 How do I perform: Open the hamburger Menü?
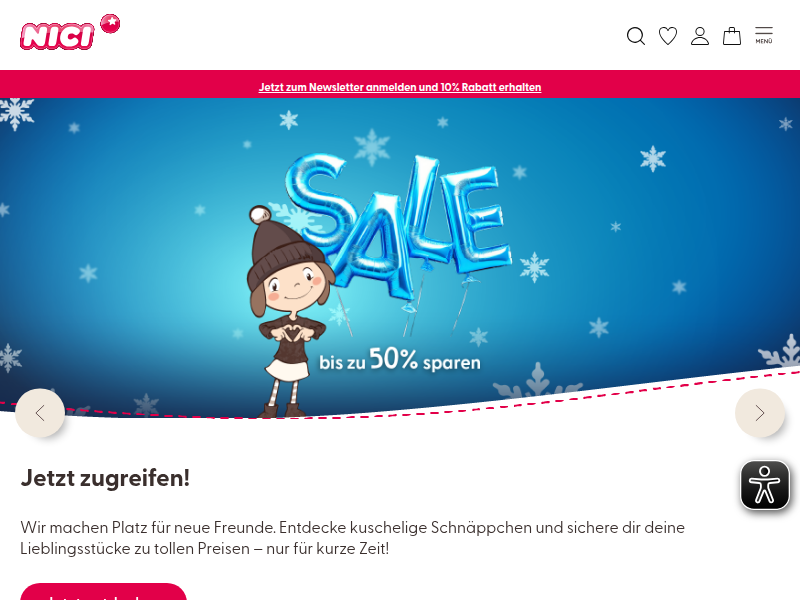tap(764, 35)
